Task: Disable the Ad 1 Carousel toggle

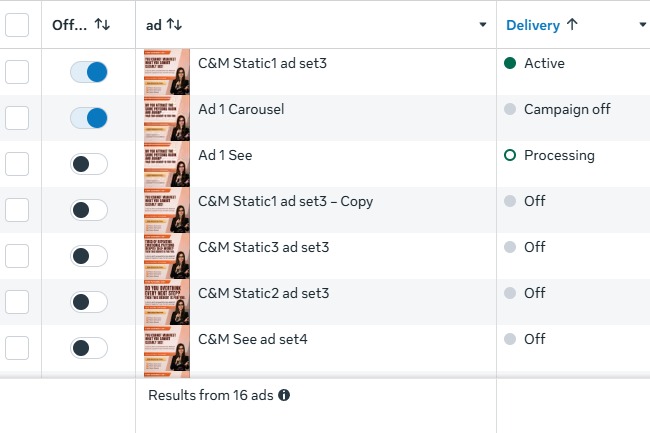Action: (x=89, y=118)
